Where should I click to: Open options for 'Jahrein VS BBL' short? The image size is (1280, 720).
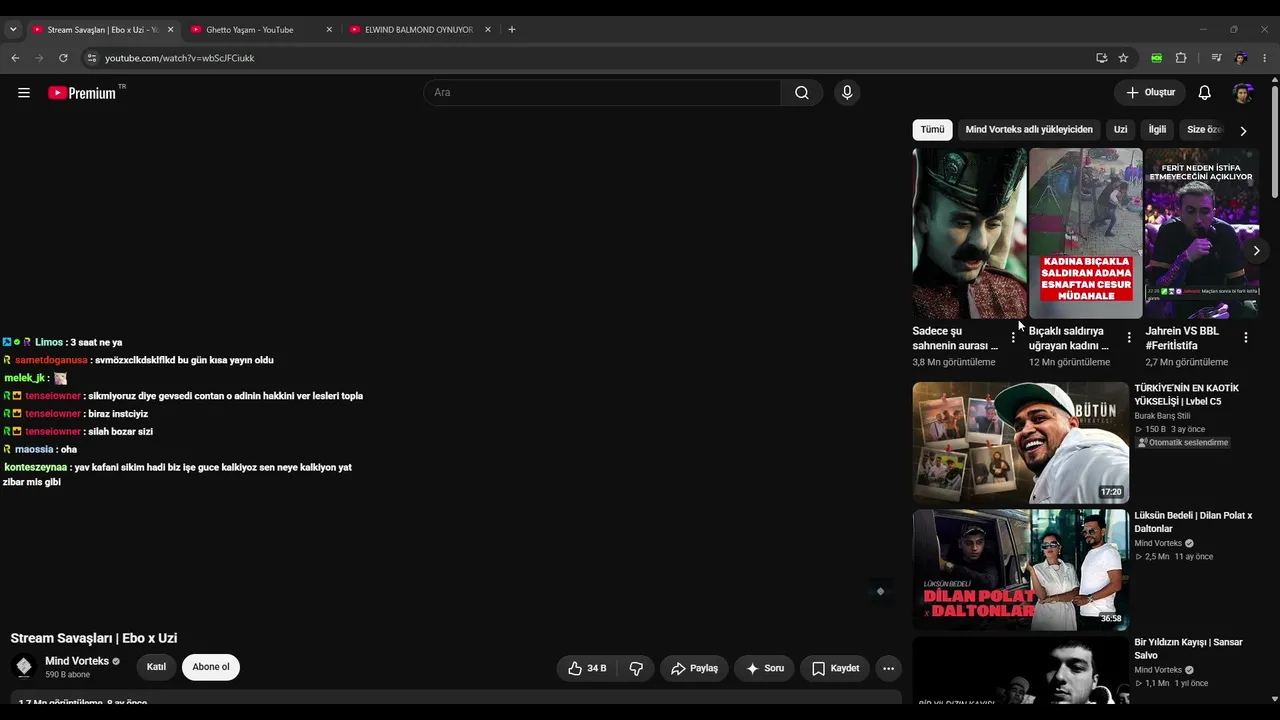[1246, 338]
